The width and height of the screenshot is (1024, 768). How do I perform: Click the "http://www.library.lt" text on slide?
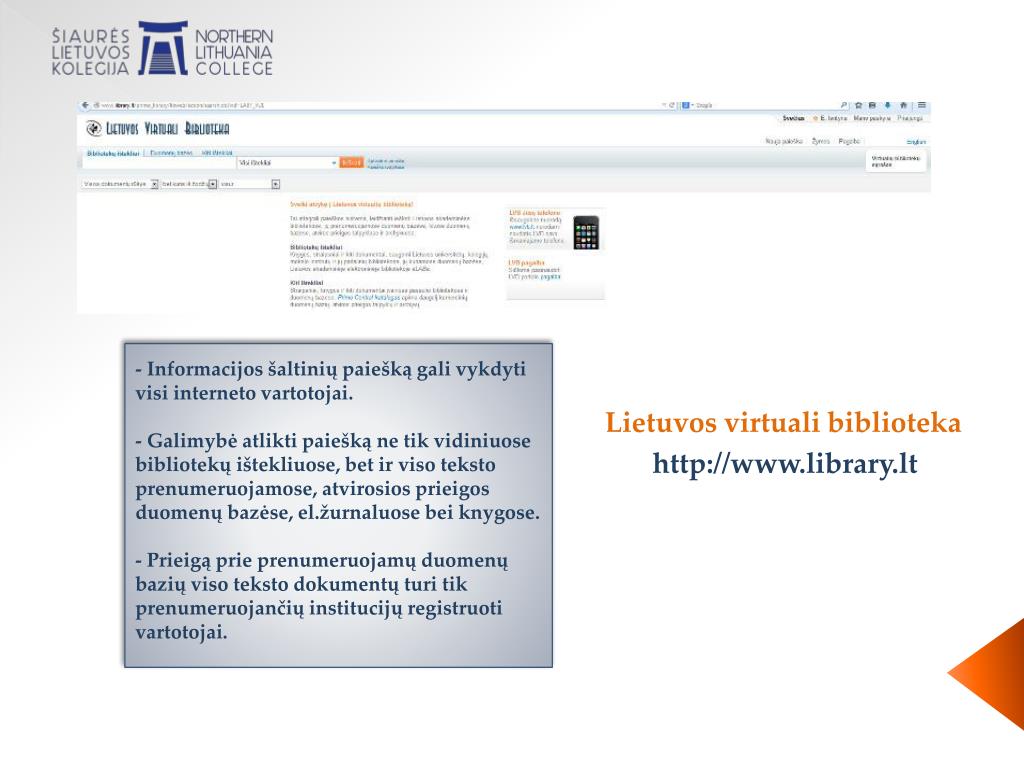(x=785, y=464)
